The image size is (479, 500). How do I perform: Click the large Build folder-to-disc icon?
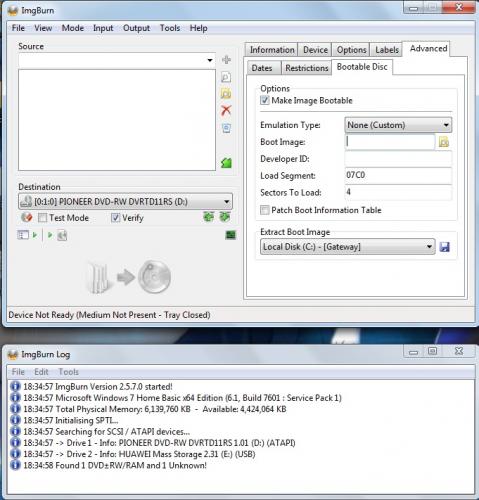[x=129, y=277]
